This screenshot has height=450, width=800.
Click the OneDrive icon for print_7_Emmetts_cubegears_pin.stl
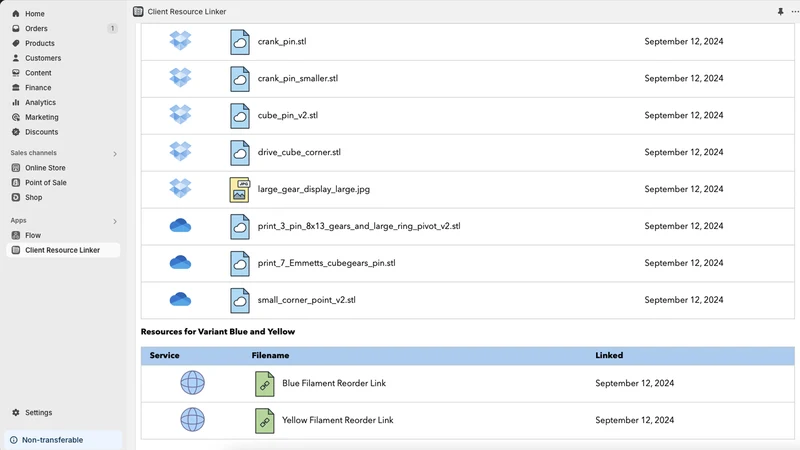click(180, 262)
